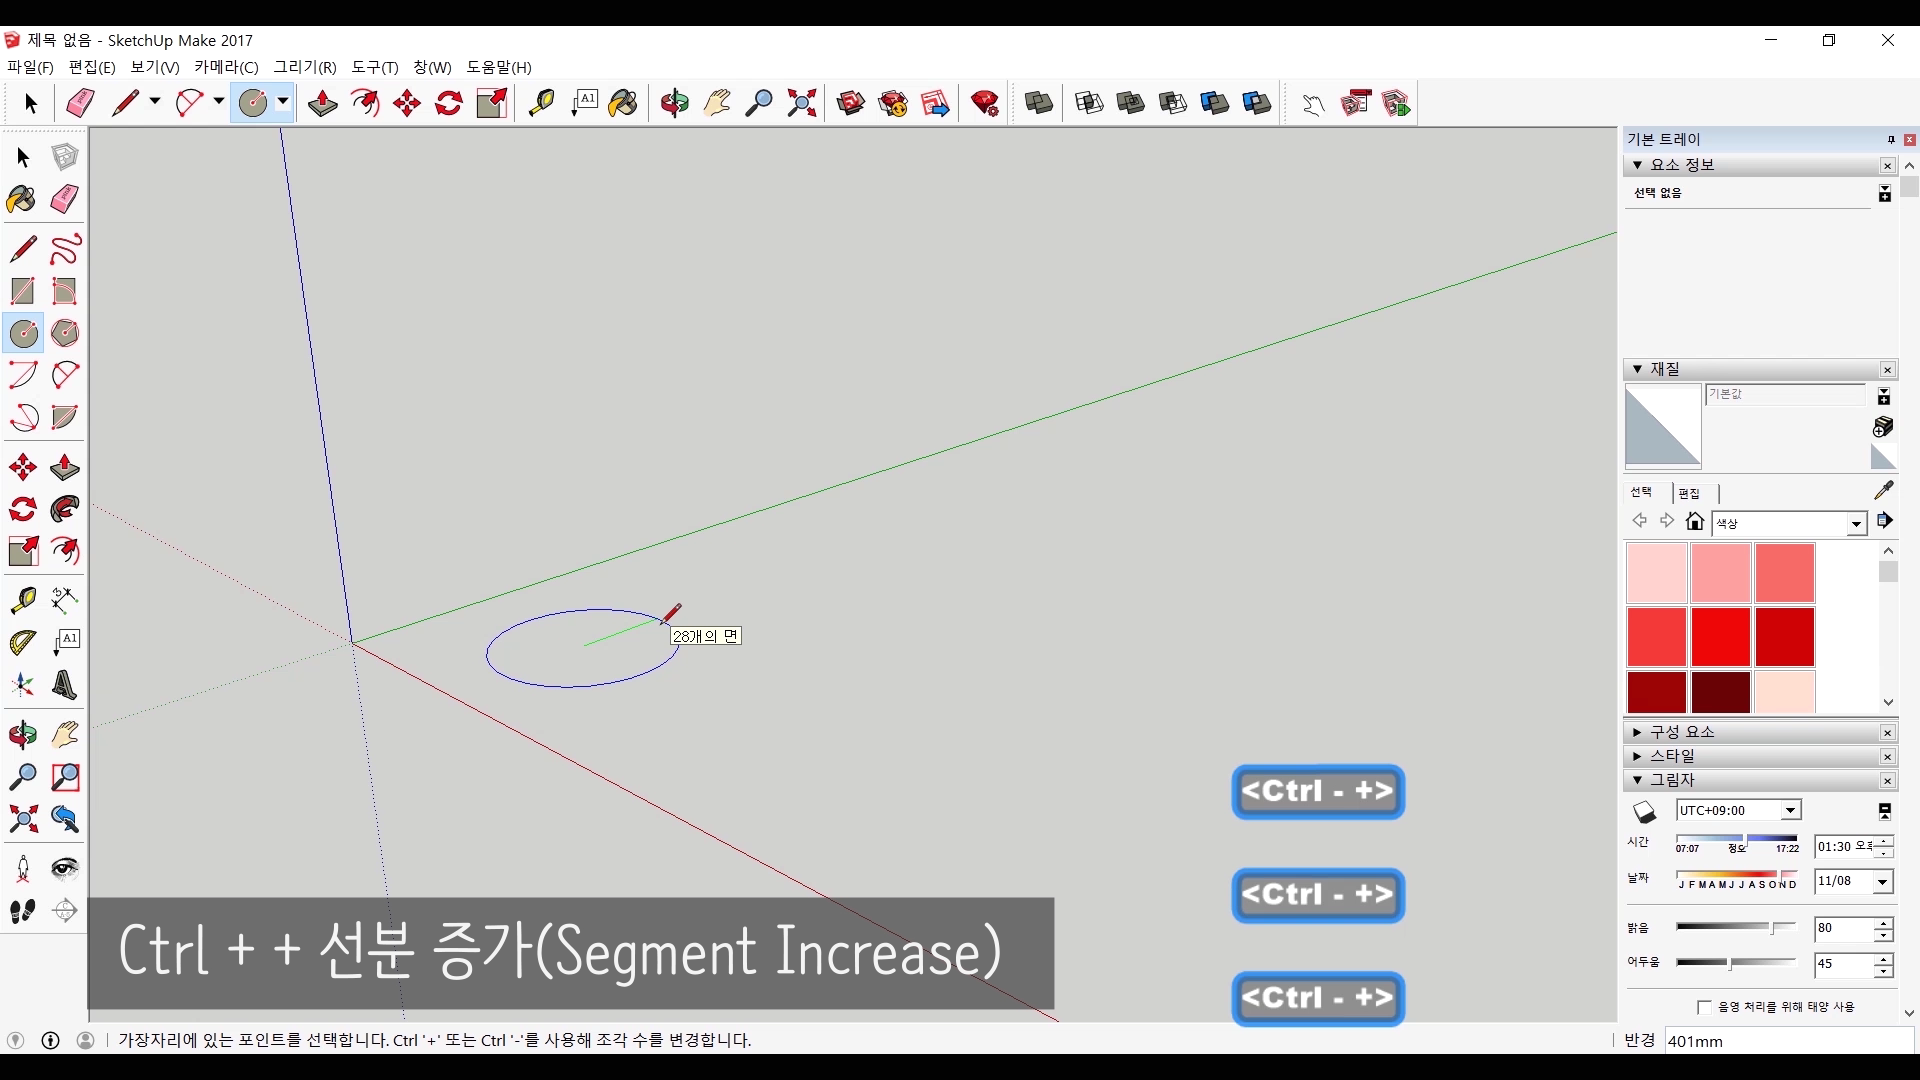Select the Eraser tool in top toolbar
This screenshot has width=1920, height=1080.
point(80,103)
